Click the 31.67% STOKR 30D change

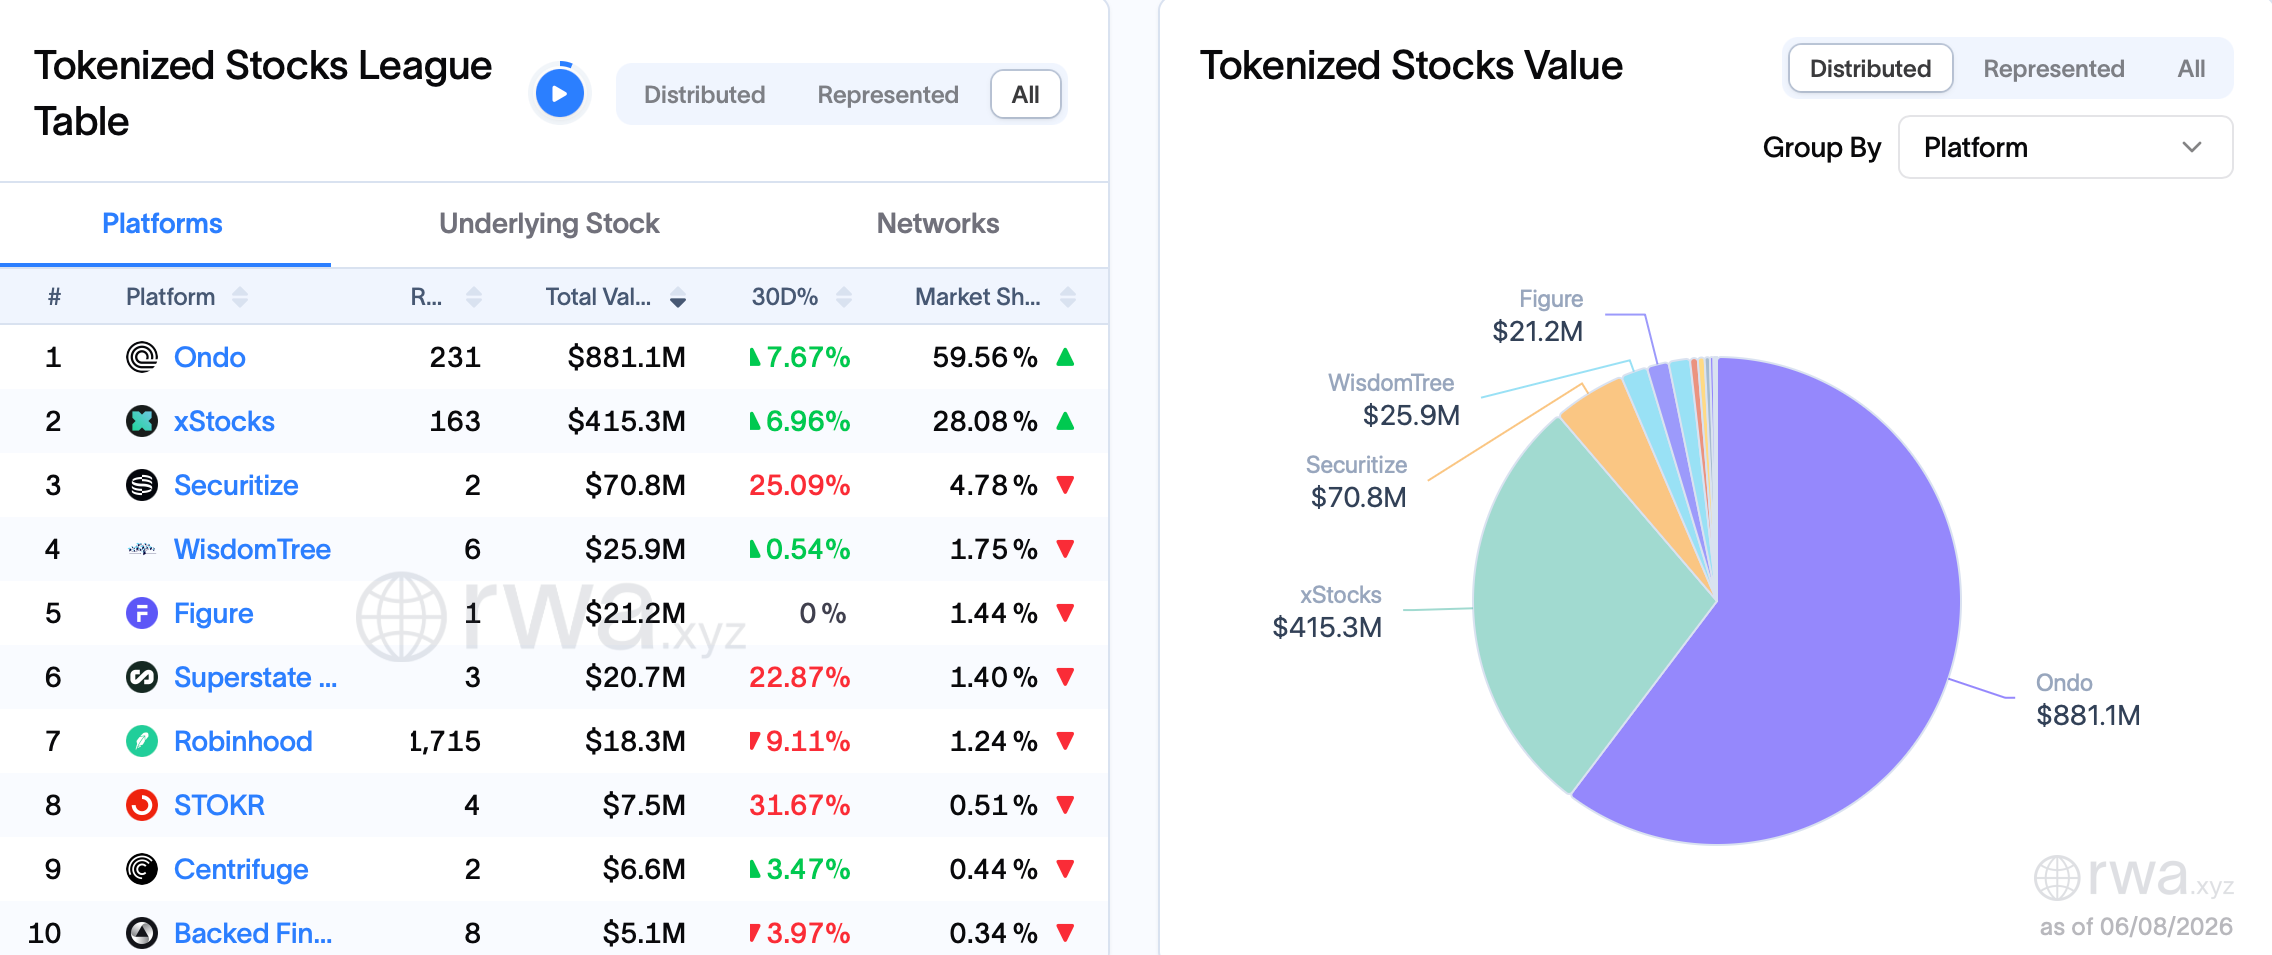(x=799, y=805)
